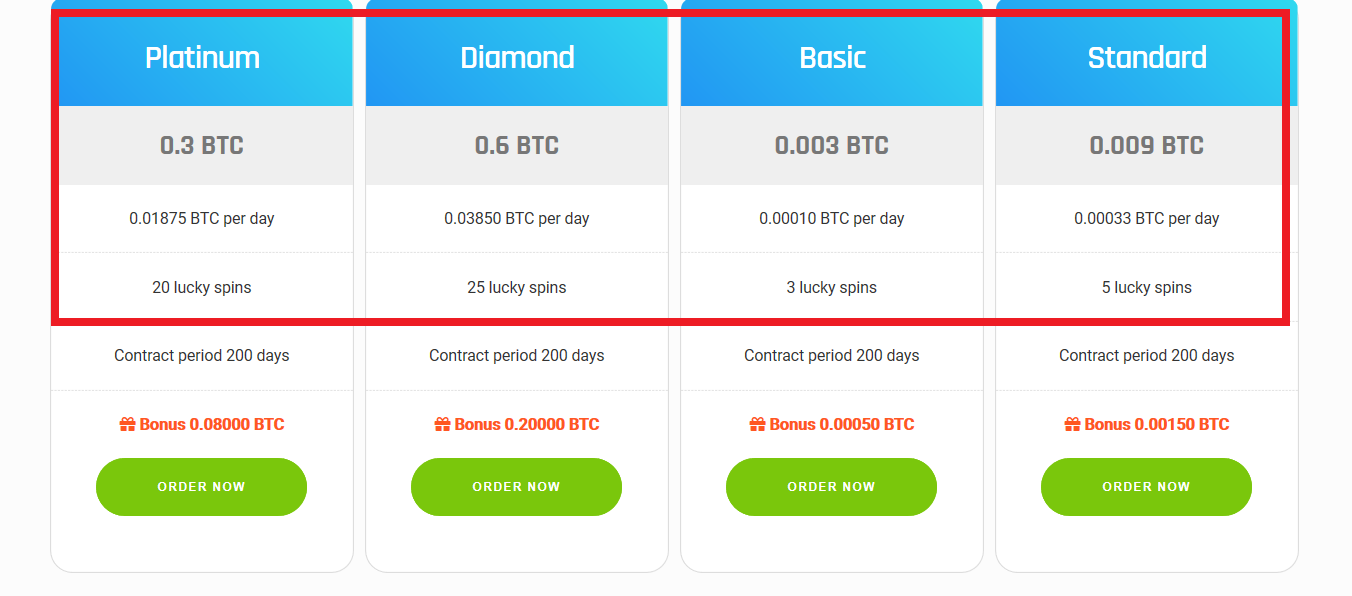Click the gift icon beside Diamond bonus
1352x596 pixels.
[442, 424]
